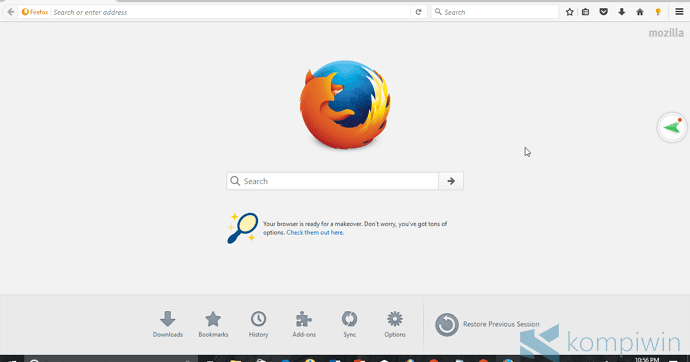Show bookmarks list icon in toolbar
The width and height of the screenshot is (690, 362).
point(585,12)
